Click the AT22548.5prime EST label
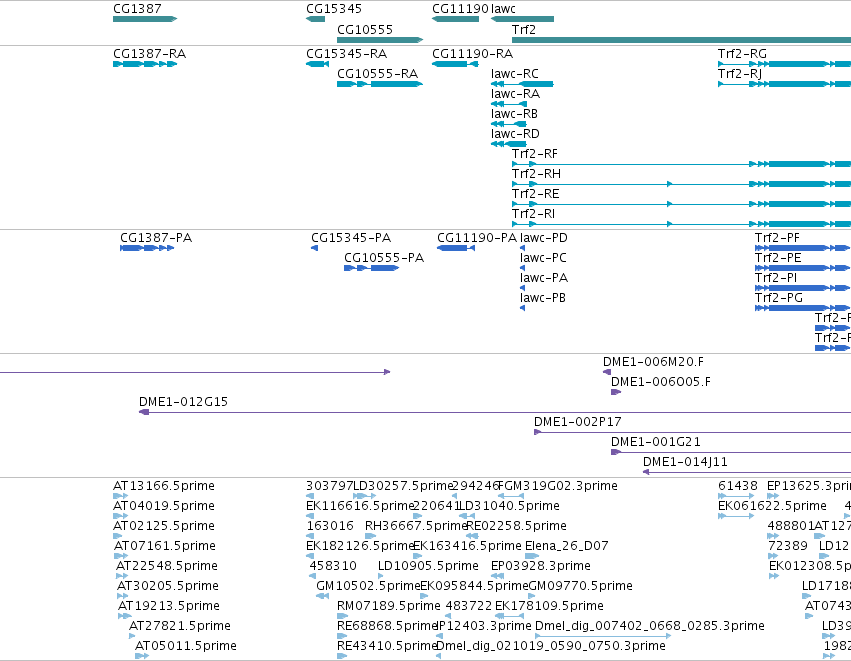This screenshot has height=661, width=851. pyautogui.click(x=167, y=566)
